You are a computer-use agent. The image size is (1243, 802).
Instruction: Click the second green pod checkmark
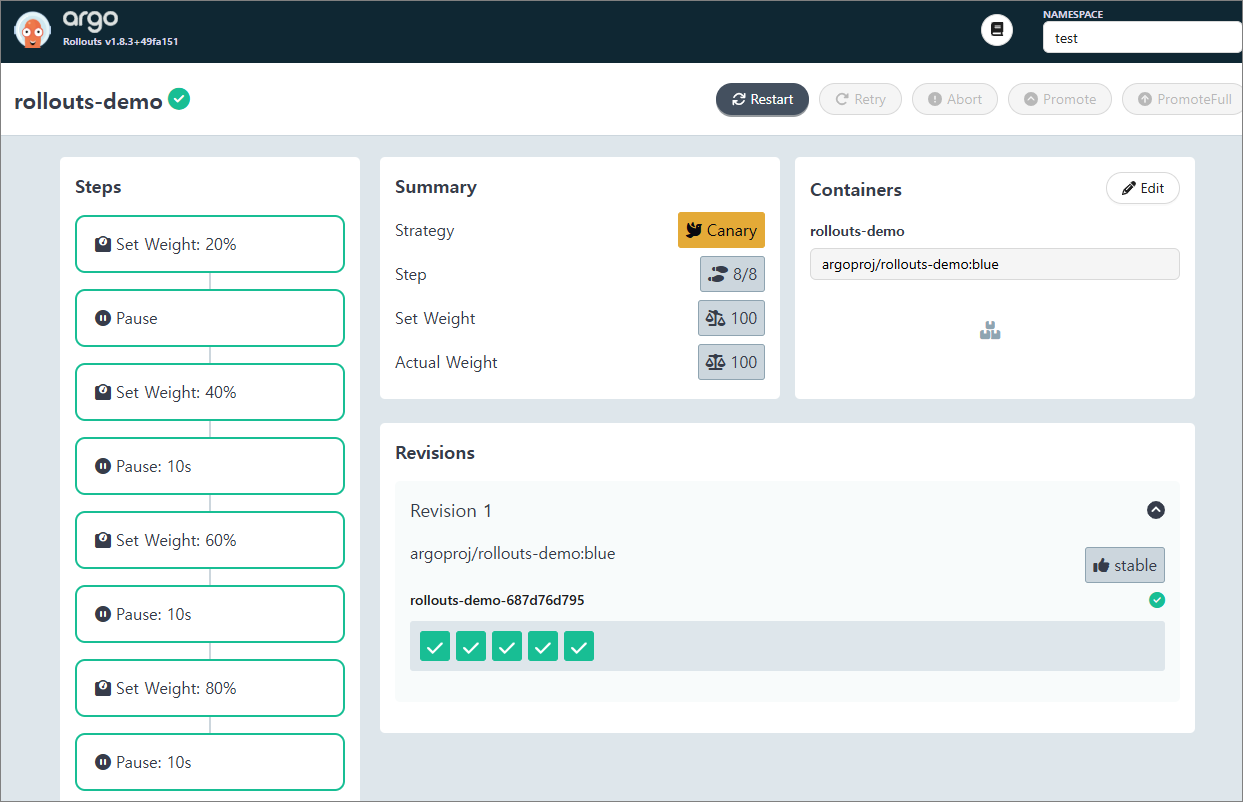click(x=471, y=647)
